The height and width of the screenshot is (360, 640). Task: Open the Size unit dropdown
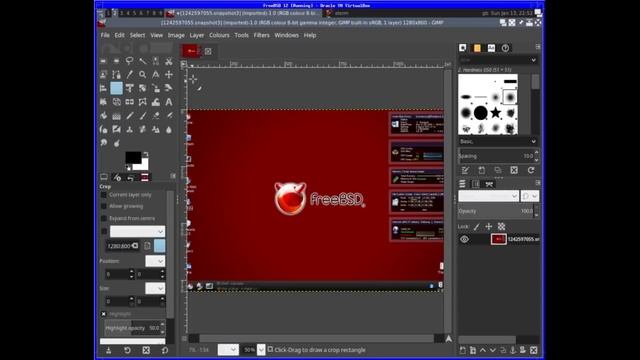tap(155, 288)
